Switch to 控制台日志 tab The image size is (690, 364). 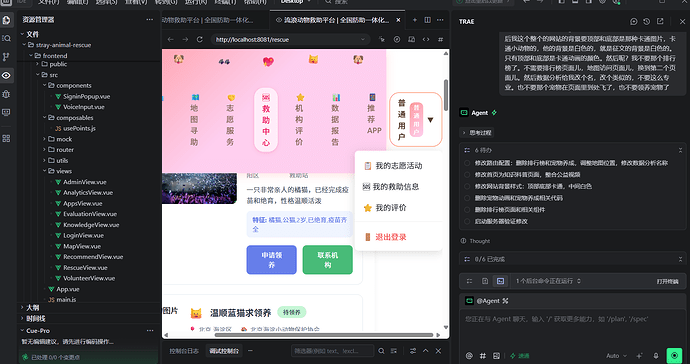[x=184, y=351]
